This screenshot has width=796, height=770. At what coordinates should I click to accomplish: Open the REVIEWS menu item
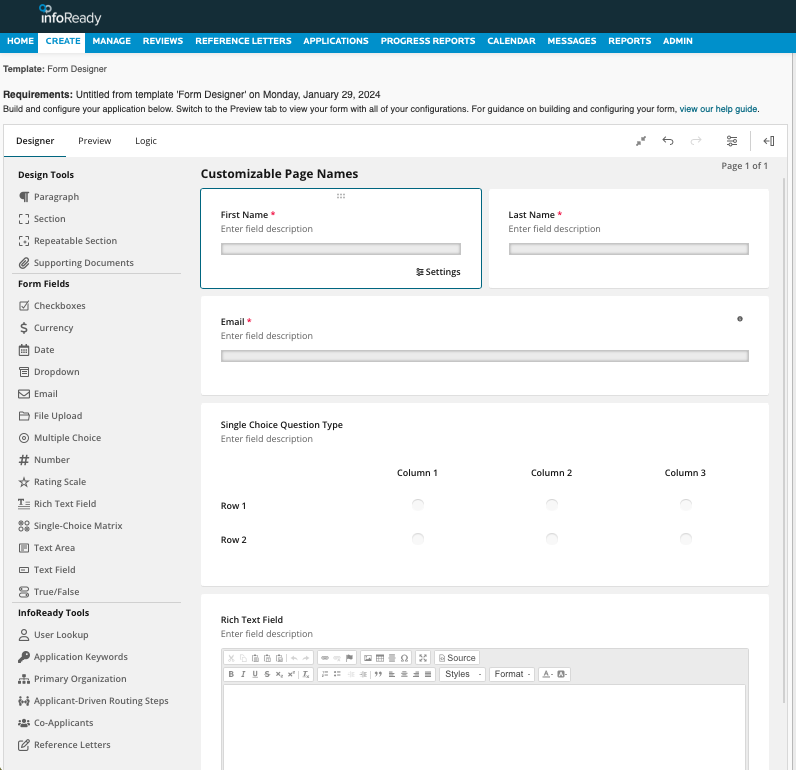pos(163,41)
